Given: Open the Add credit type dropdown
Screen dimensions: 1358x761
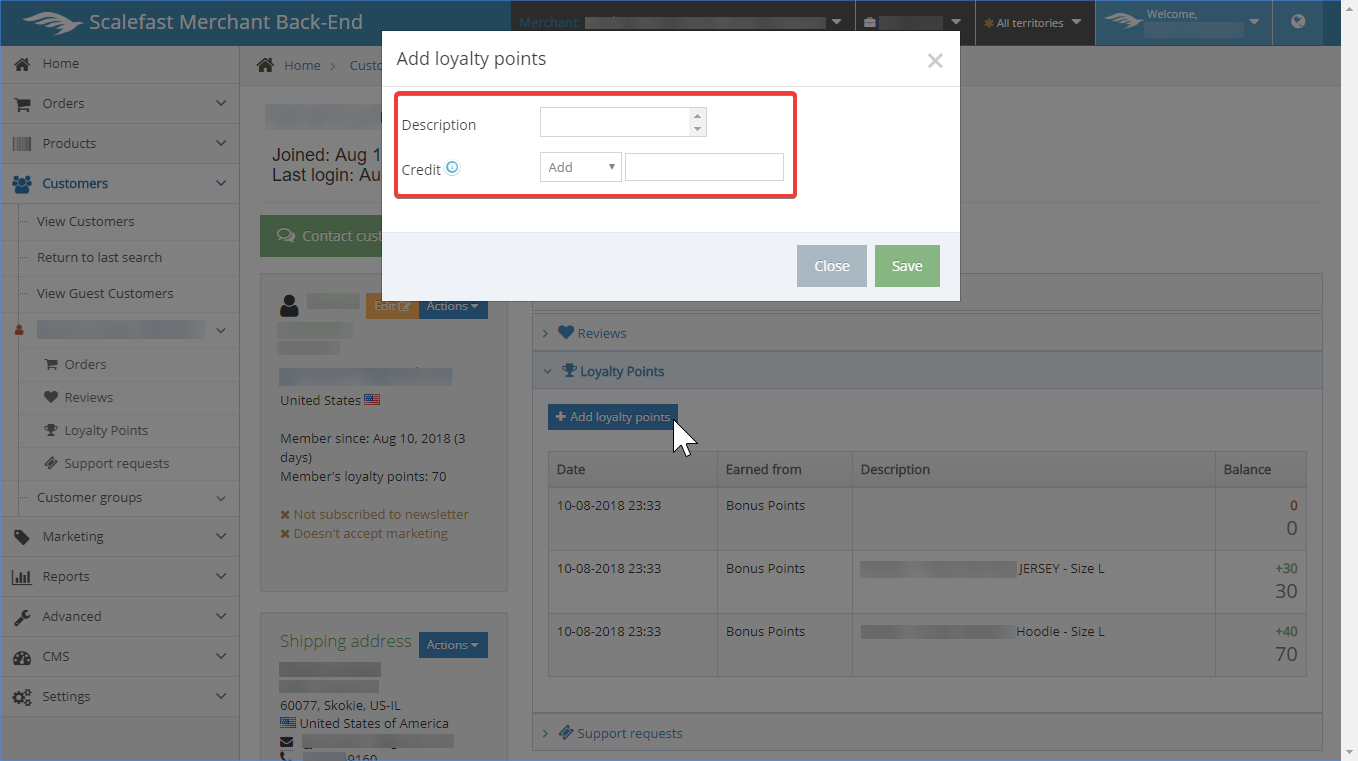Looking at the screenshot, I should [580, 167].
